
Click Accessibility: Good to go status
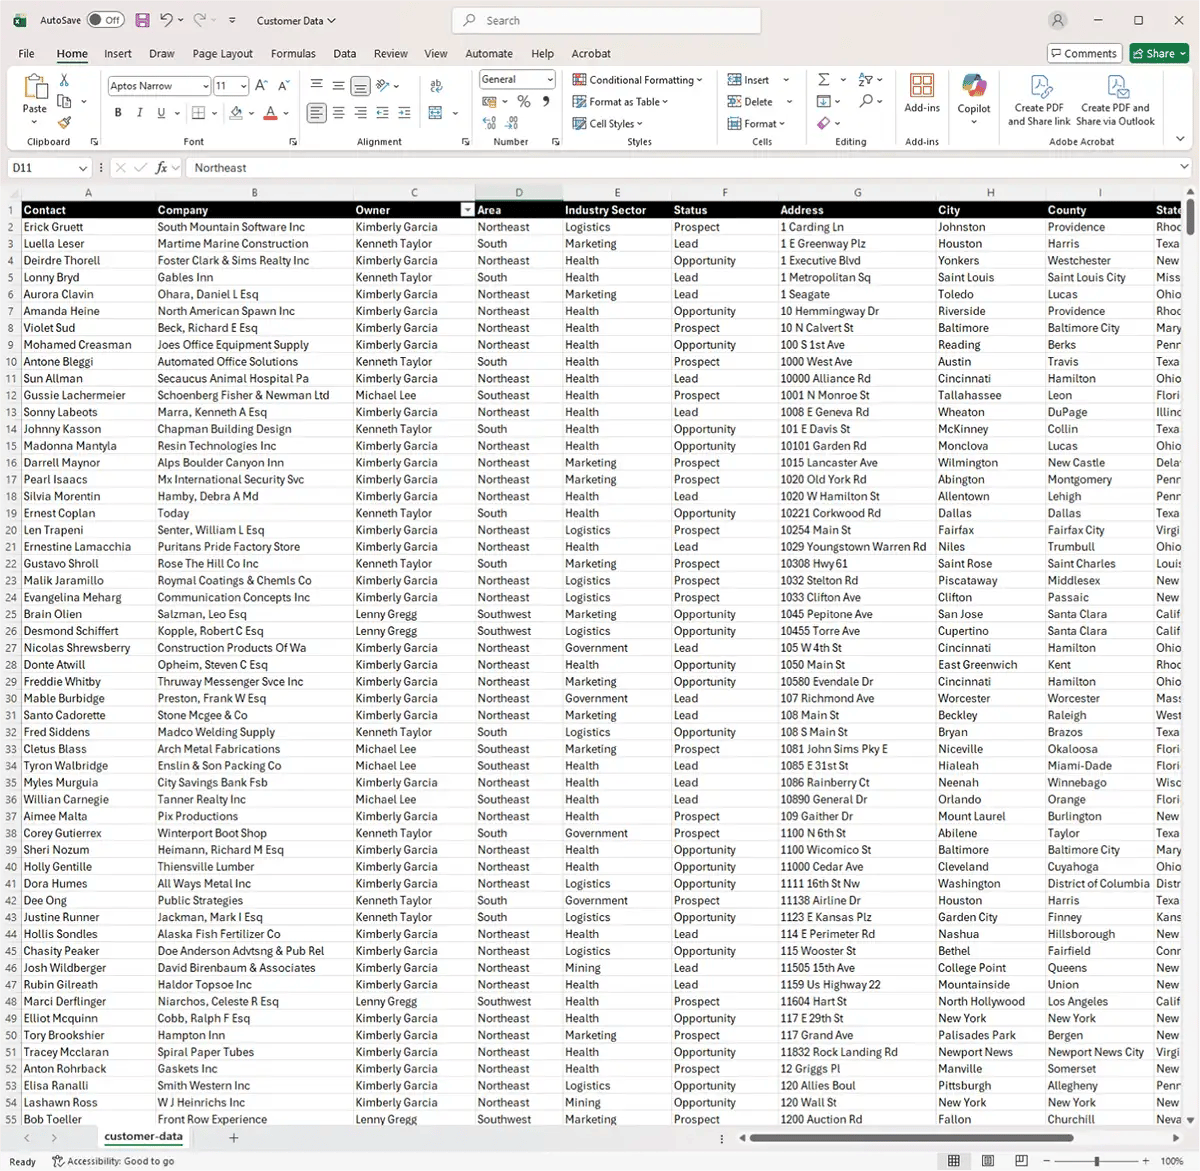(x=113, y=1161)
